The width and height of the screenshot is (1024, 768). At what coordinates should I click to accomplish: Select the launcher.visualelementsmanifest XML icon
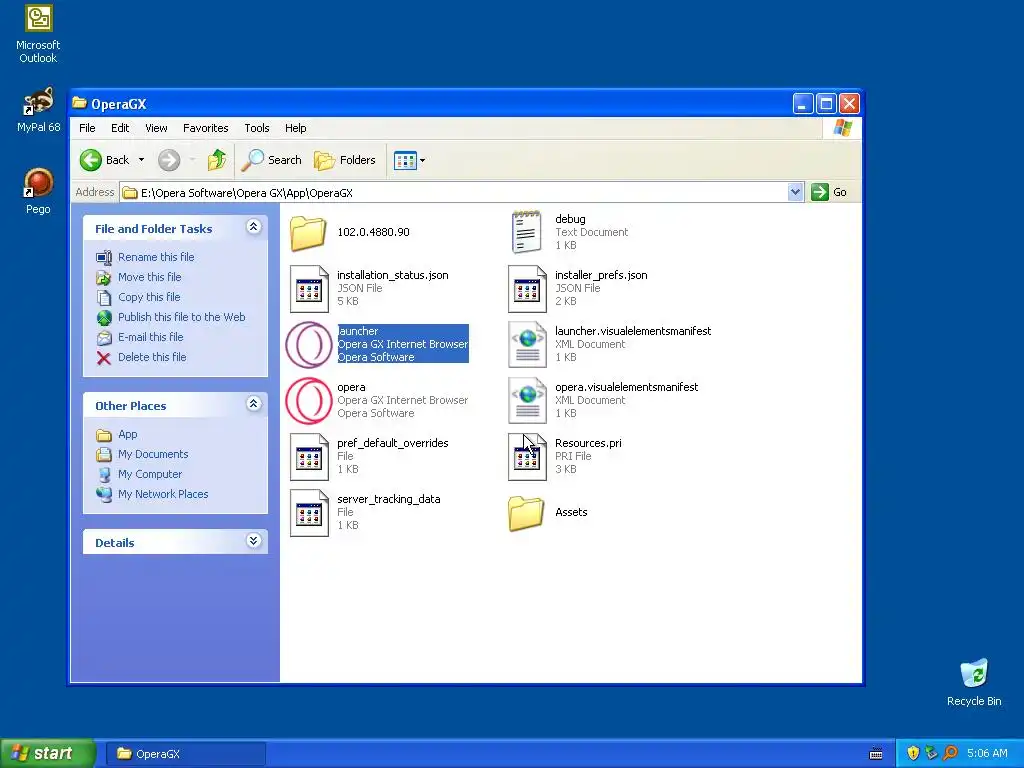pos(527,344)
